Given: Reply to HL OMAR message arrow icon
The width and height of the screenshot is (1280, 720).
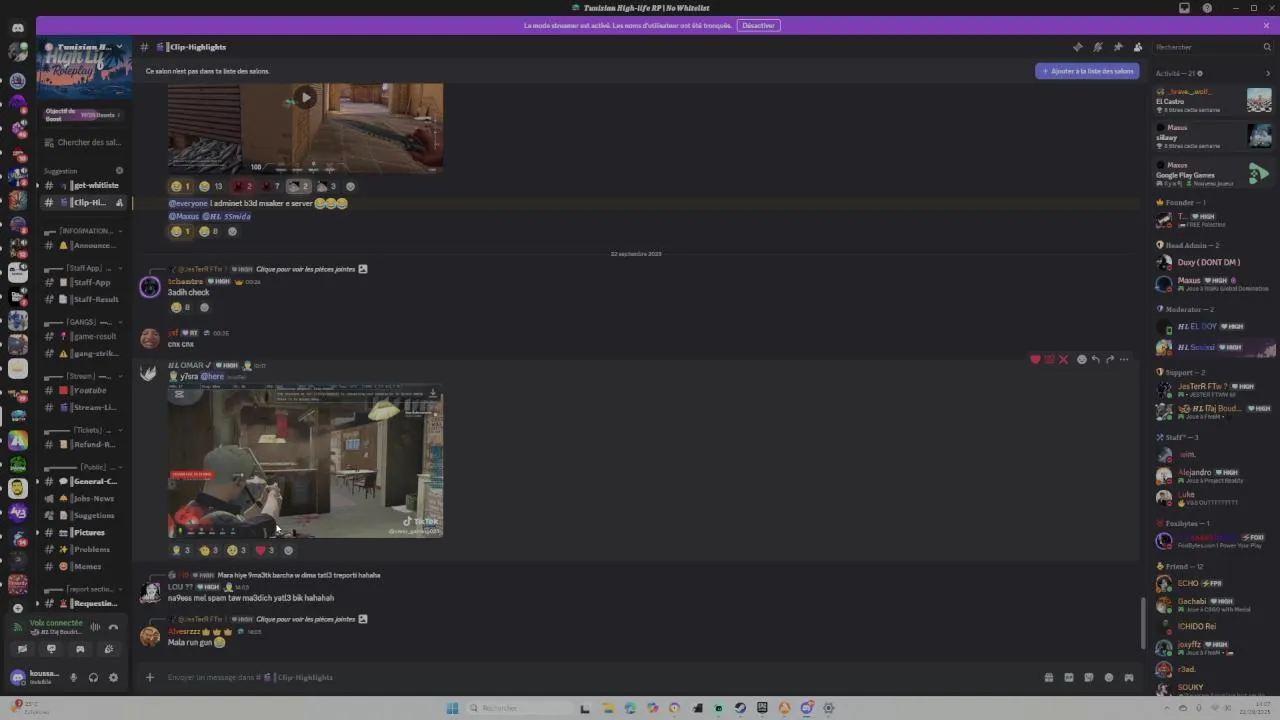Looking at the screenshot, I should click(x=1095, y=359).
